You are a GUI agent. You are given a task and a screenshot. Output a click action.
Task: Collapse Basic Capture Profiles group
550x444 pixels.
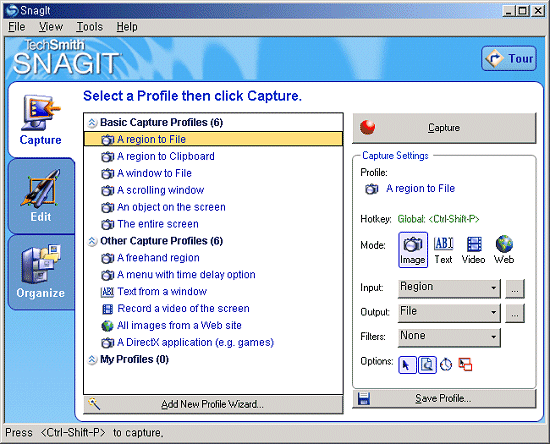[x=92, y=122]
